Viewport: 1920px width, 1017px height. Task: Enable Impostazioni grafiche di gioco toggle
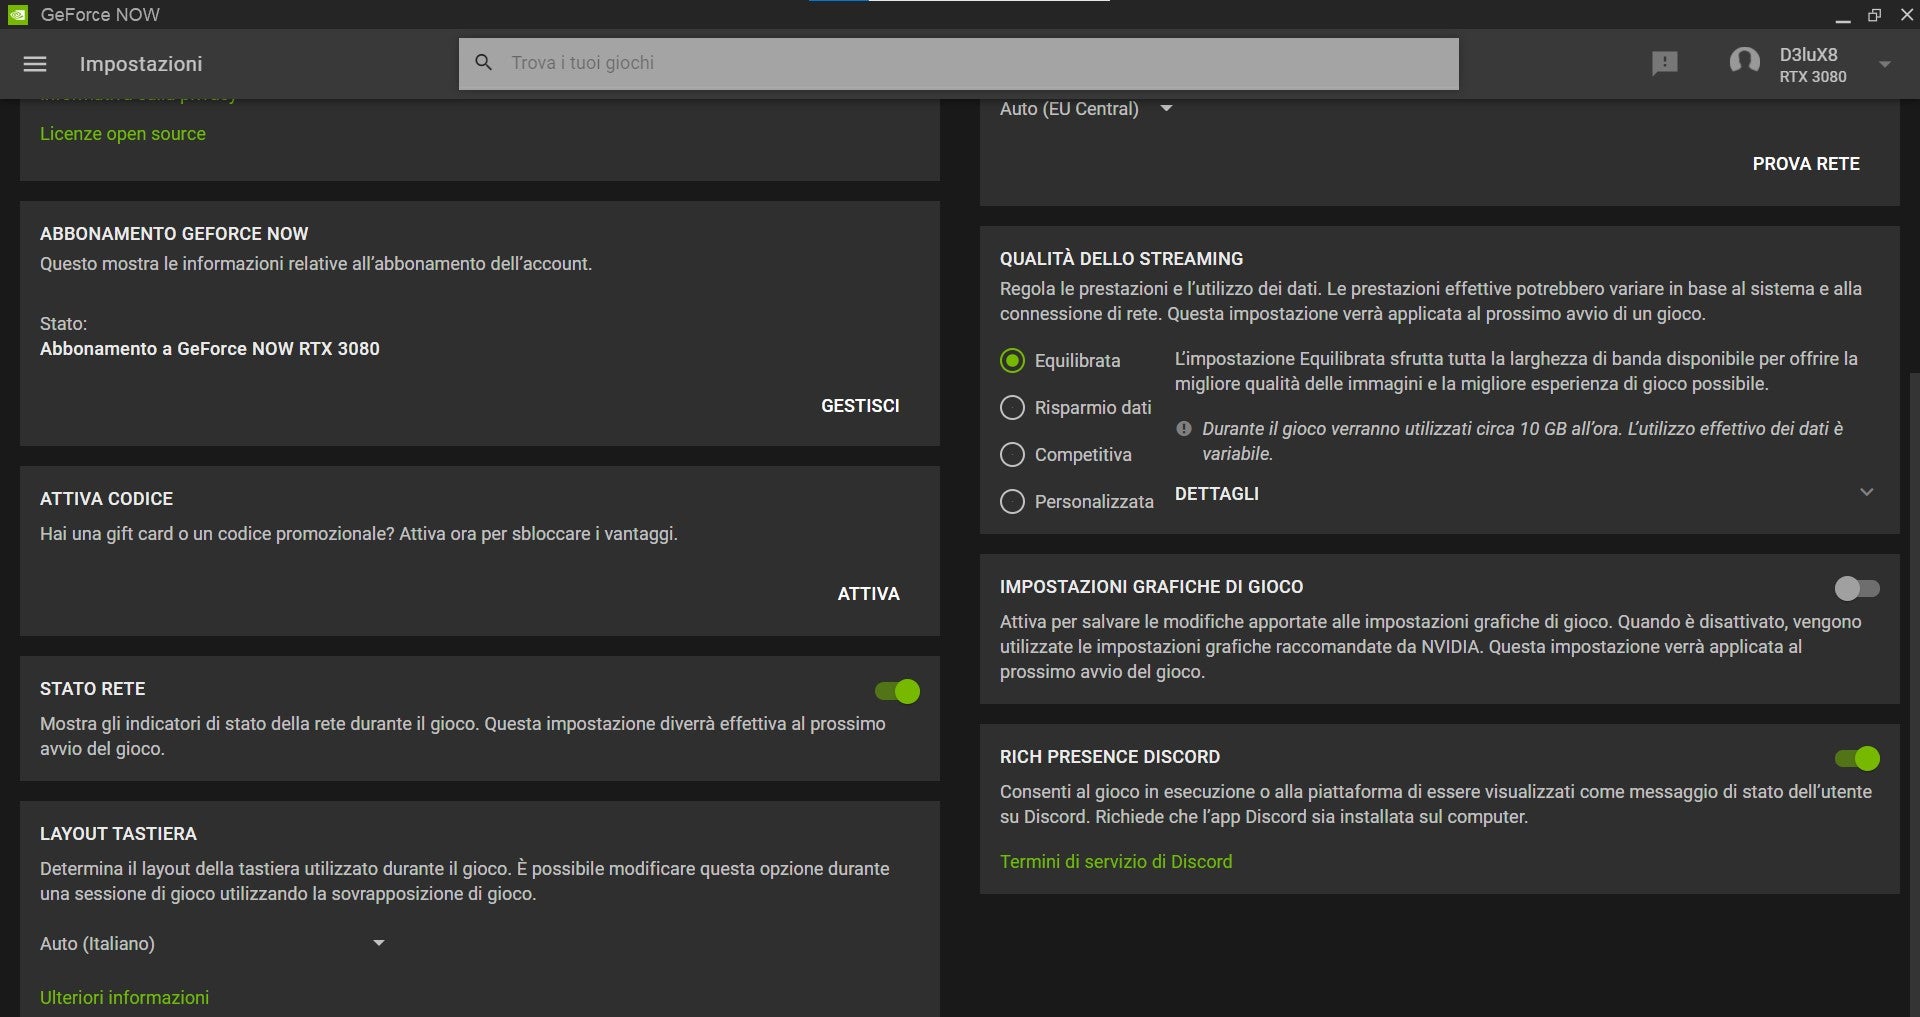[x=1857, y=588]
